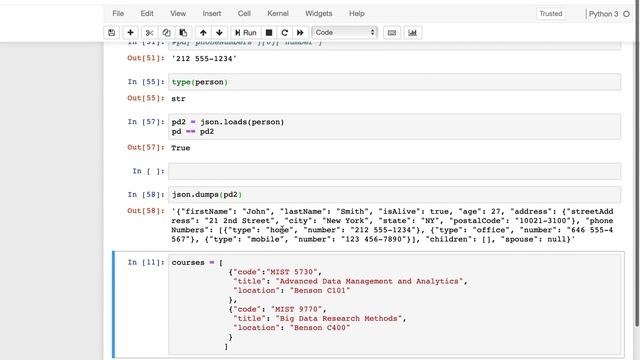Click the "MIST 5730" code string
Viewport: 640px width, 360px height.
pos(292,272)
